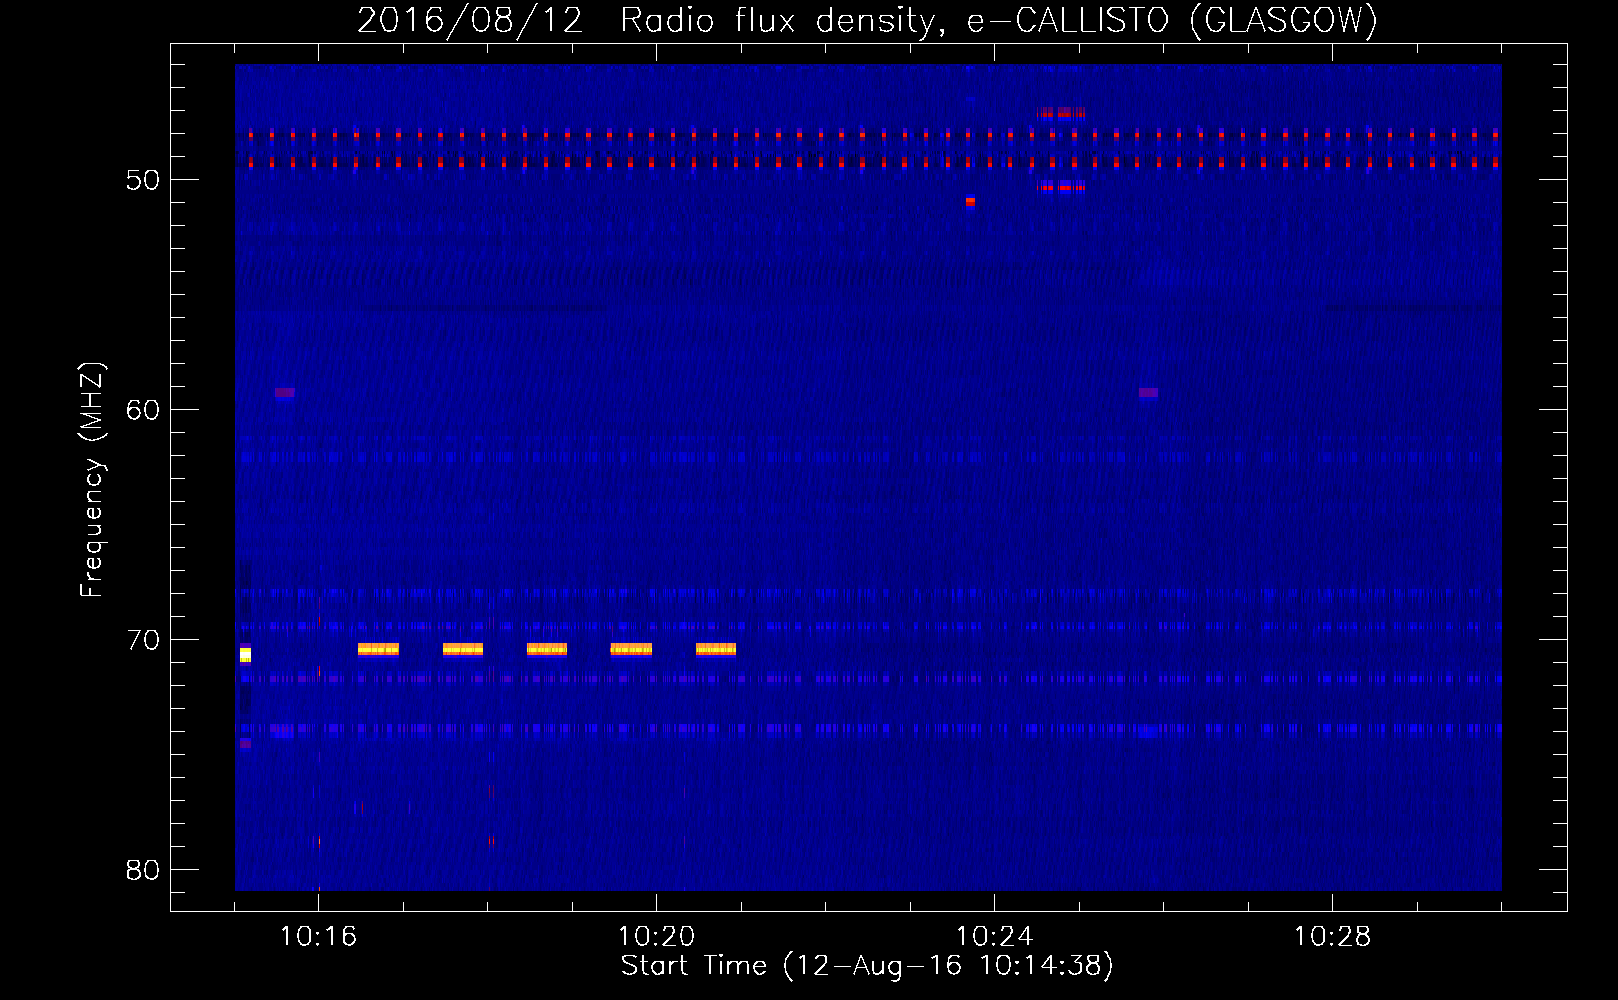Click the "10:16" time tick label
Screen dimensions: 1618x1000
pyautogui.click(x=318, y=937)
